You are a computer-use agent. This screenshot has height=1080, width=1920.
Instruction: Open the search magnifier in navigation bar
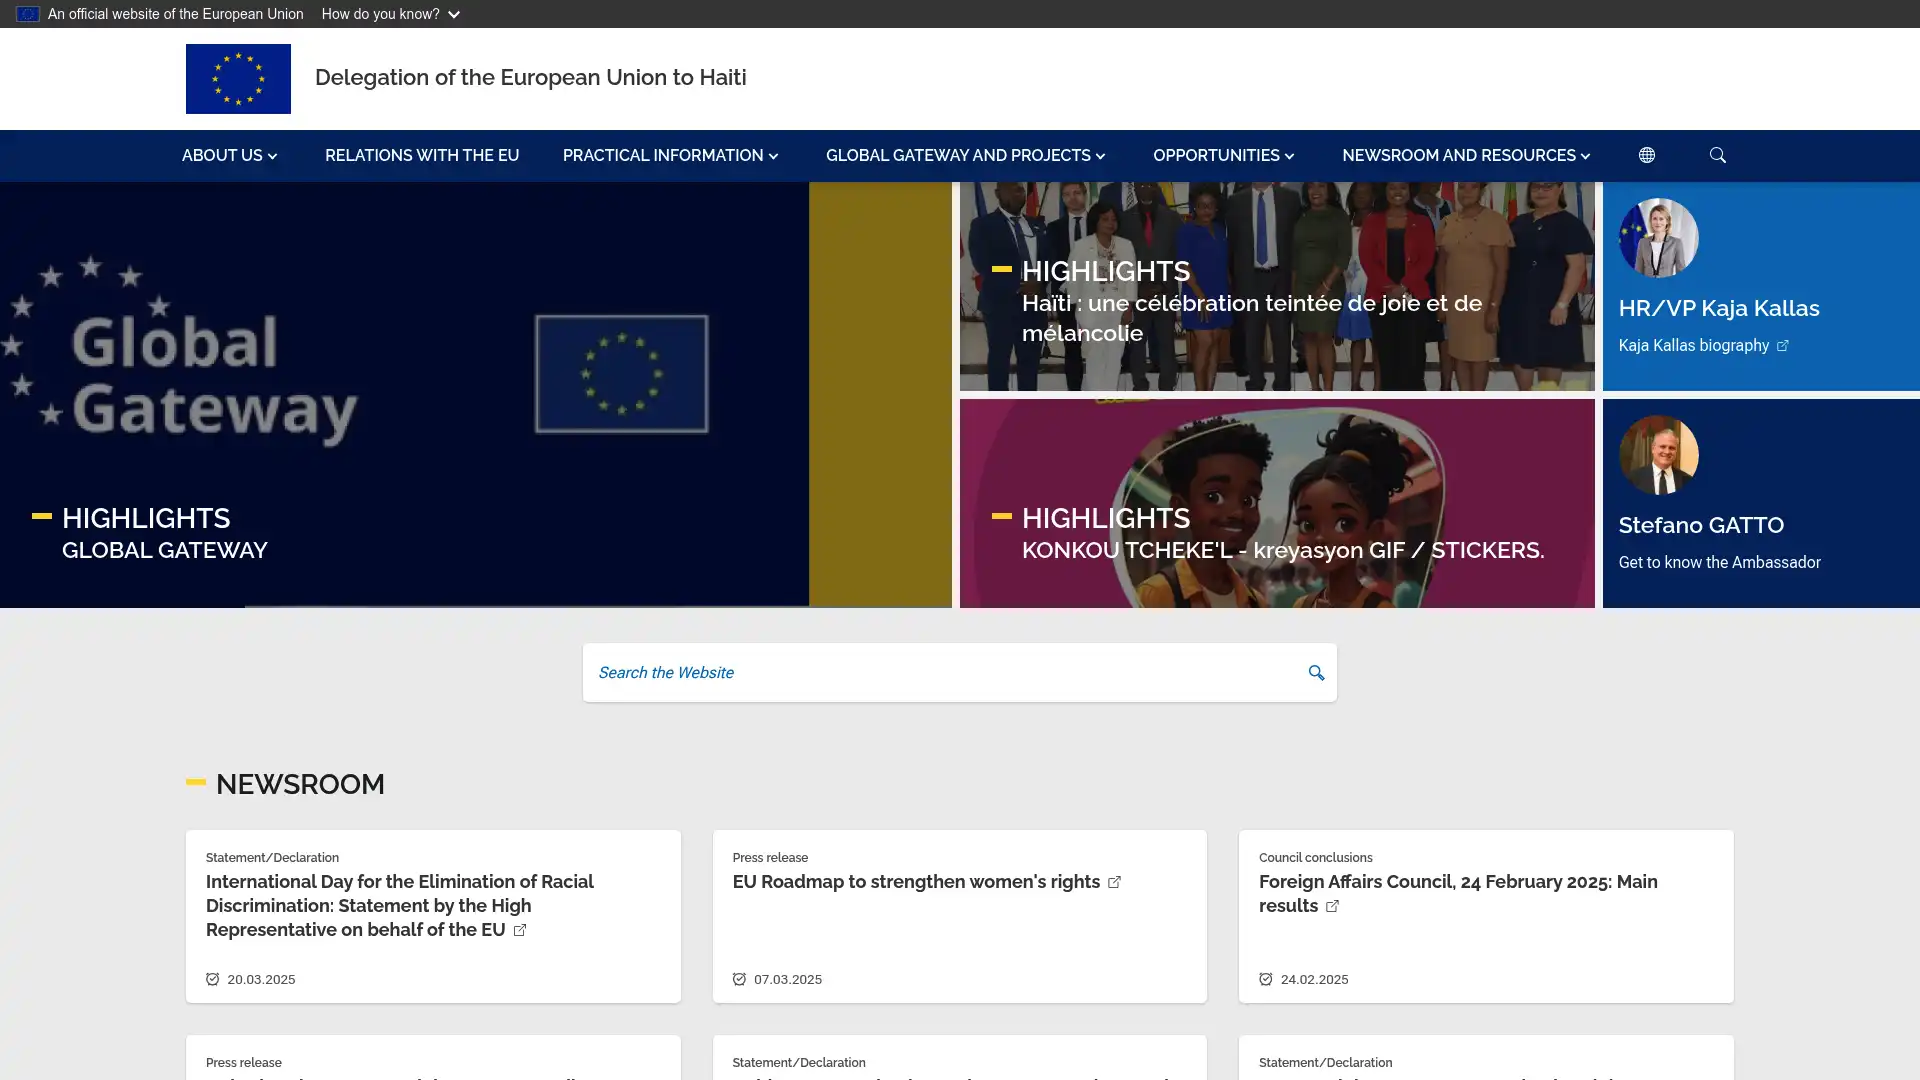click(x=1717, y=155)
